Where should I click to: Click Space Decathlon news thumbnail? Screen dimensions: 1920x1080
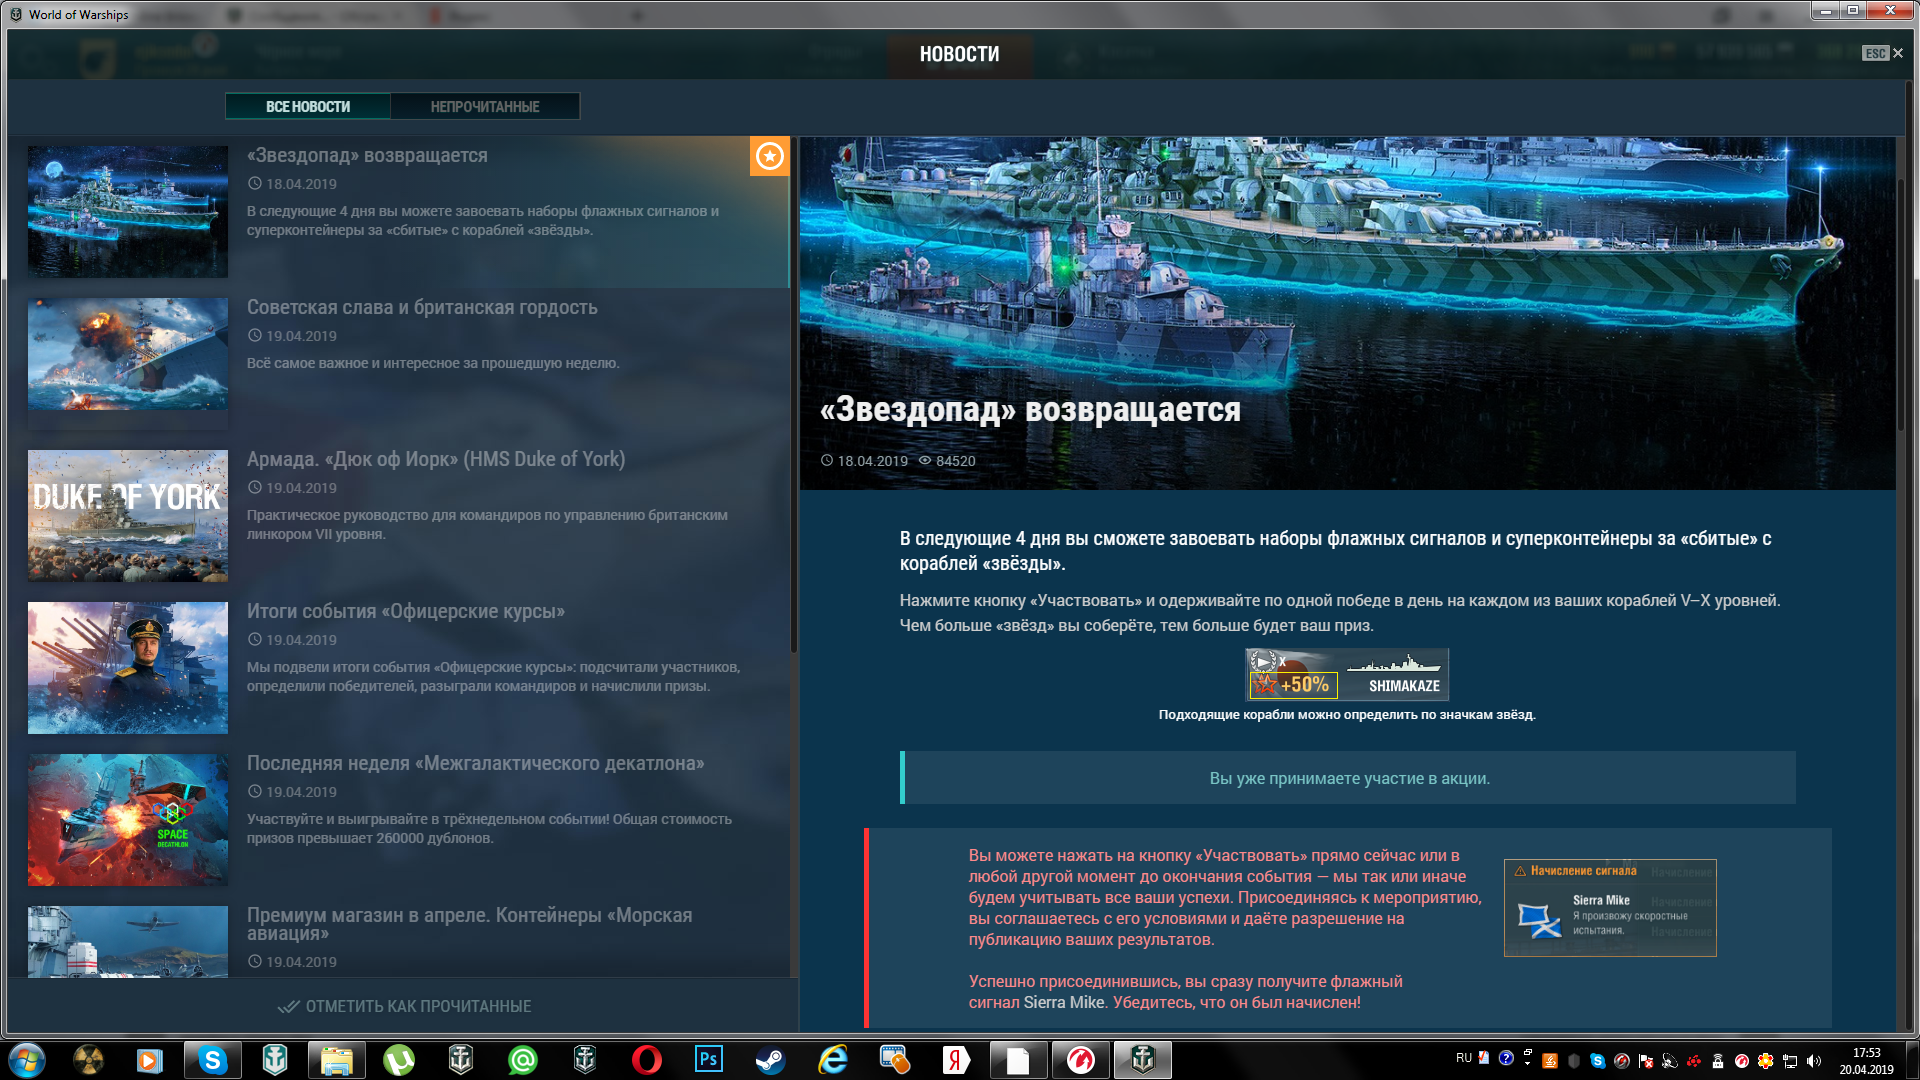[128, 820]
